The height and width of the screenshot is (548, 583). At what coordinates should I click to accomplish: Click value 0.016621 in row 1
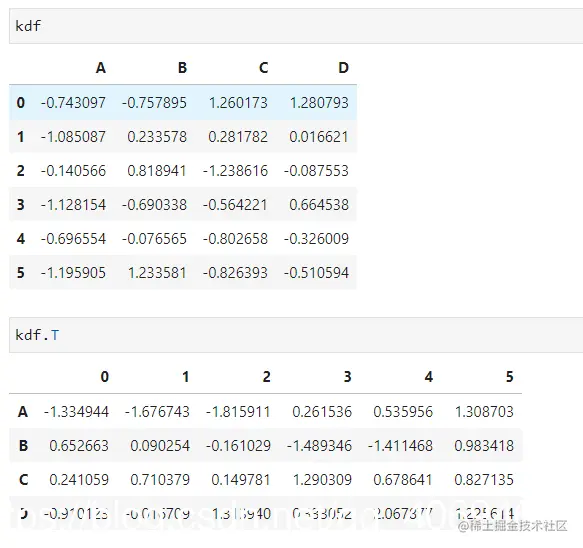click(x=319, y=136)
